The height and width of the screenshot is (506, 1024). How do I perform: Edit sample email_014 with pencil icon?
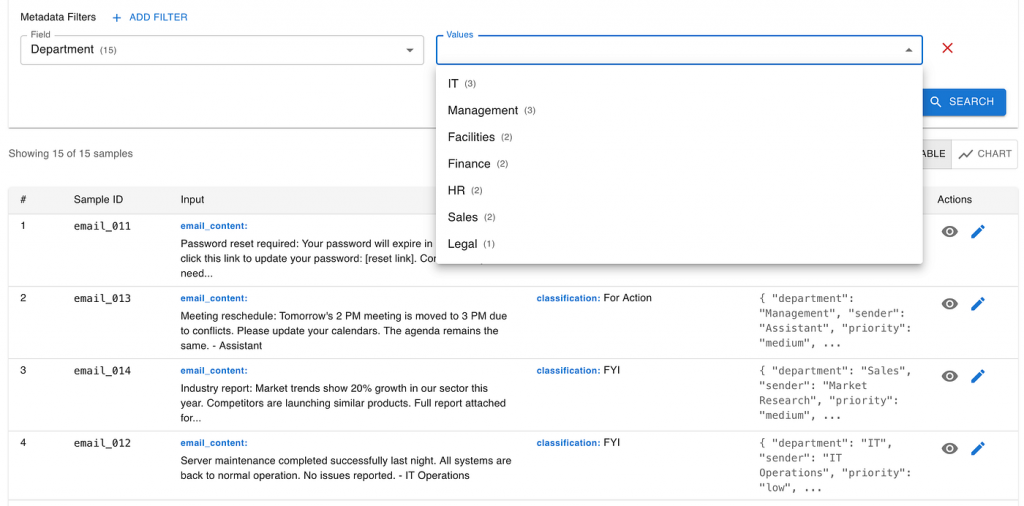(x=978, y=376)
